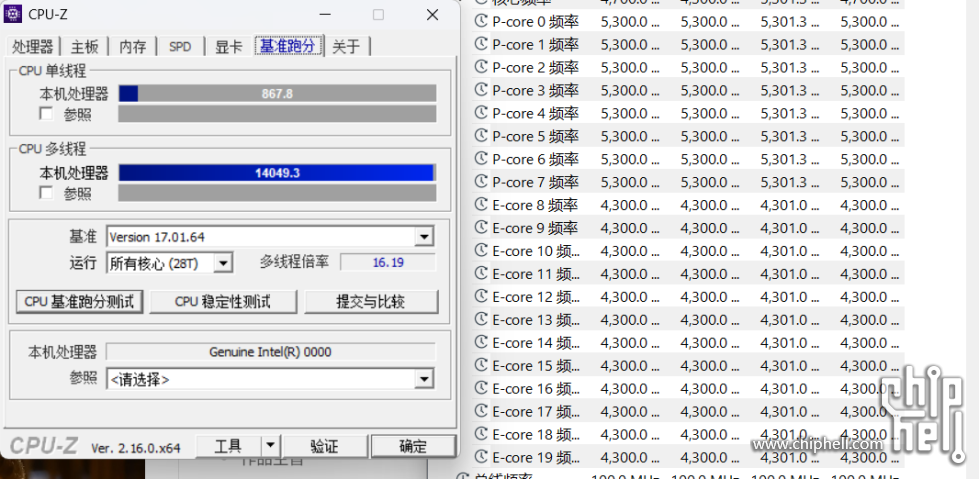Switch to the 内存 tab

coord(132,47)
